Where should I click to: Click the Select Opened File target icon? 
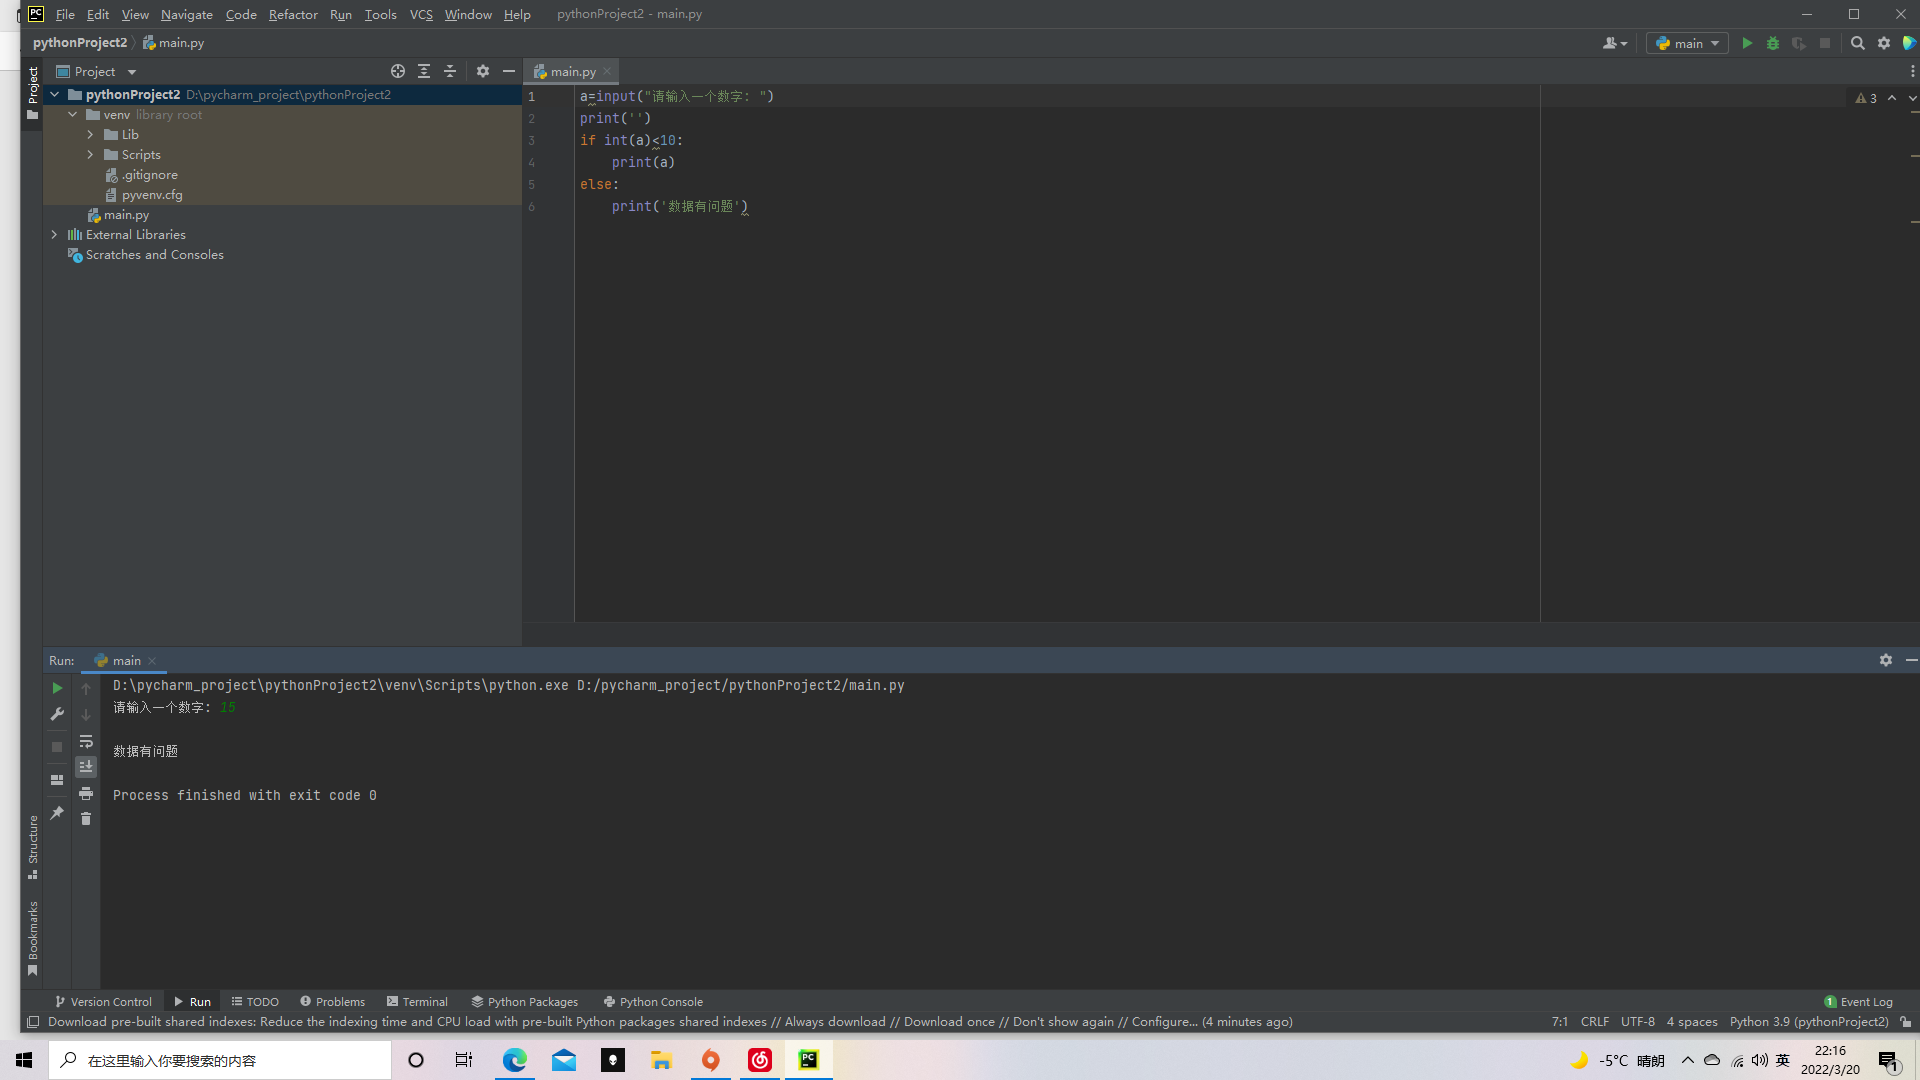[x=398, y=71]
